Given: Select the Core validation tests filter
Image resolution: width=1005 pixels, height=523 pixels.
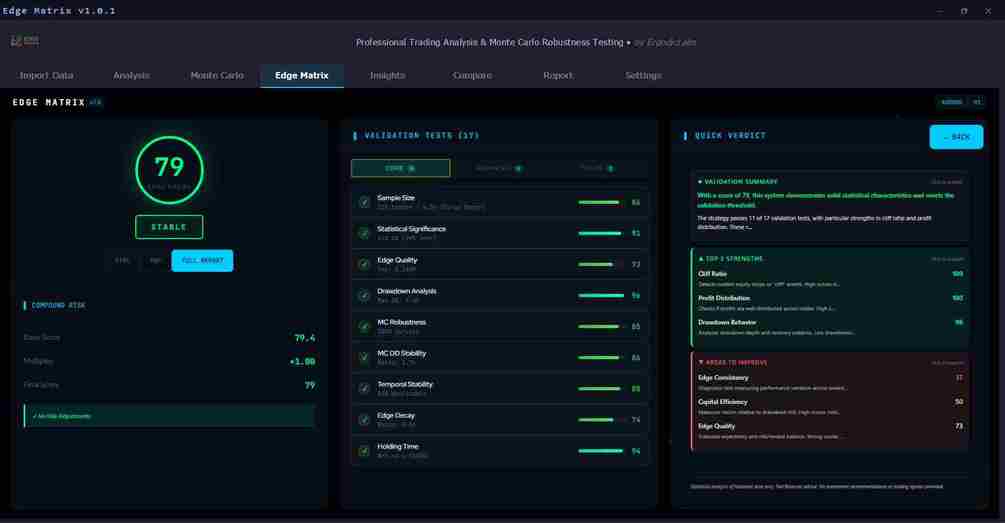Looking at the screenshot, I should pos(401,169).
